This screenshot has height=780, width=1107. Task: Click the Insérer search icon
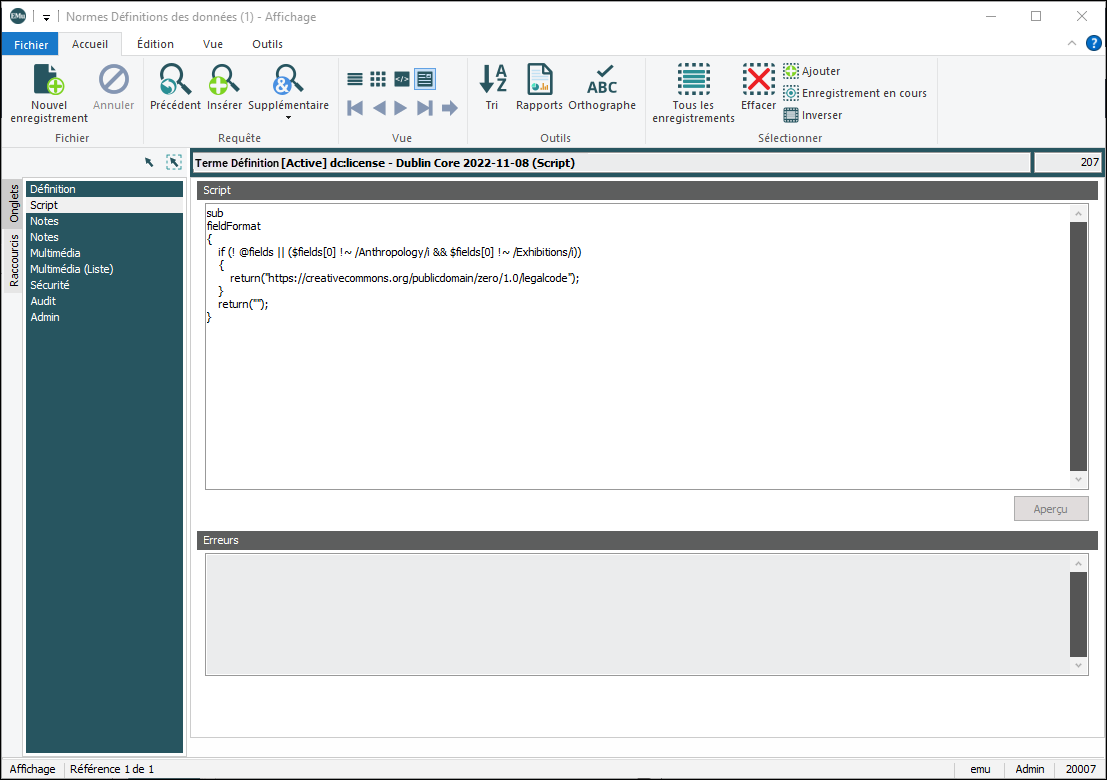tap(224, 80)
